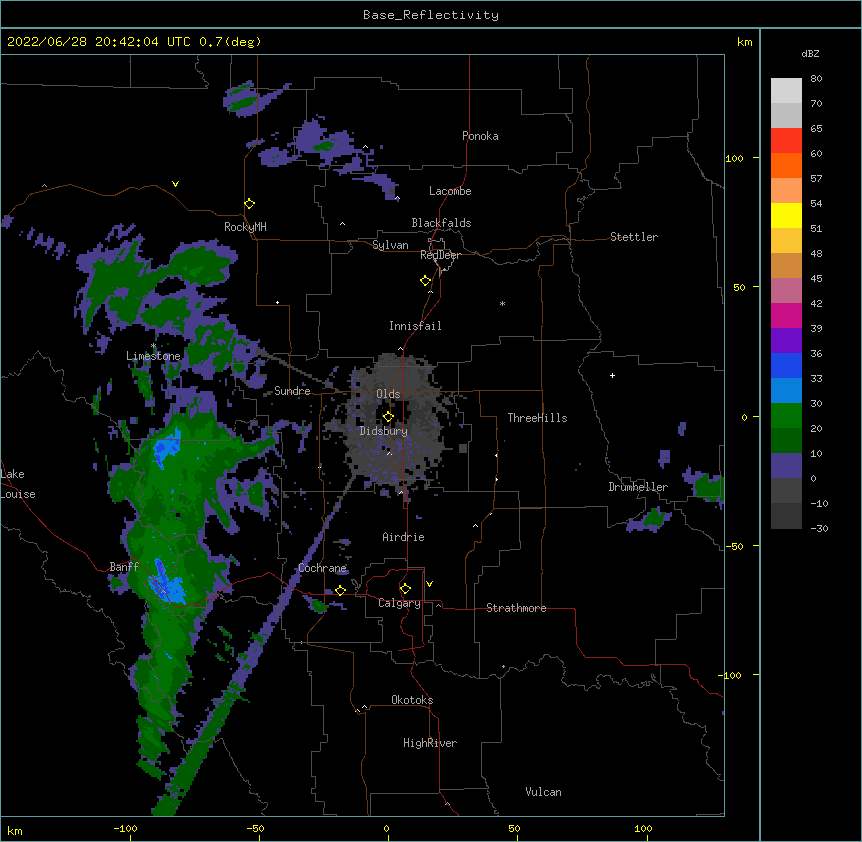862x842 pixels.
Task: Click the Stettler label
Action: (x=634, y=237)
